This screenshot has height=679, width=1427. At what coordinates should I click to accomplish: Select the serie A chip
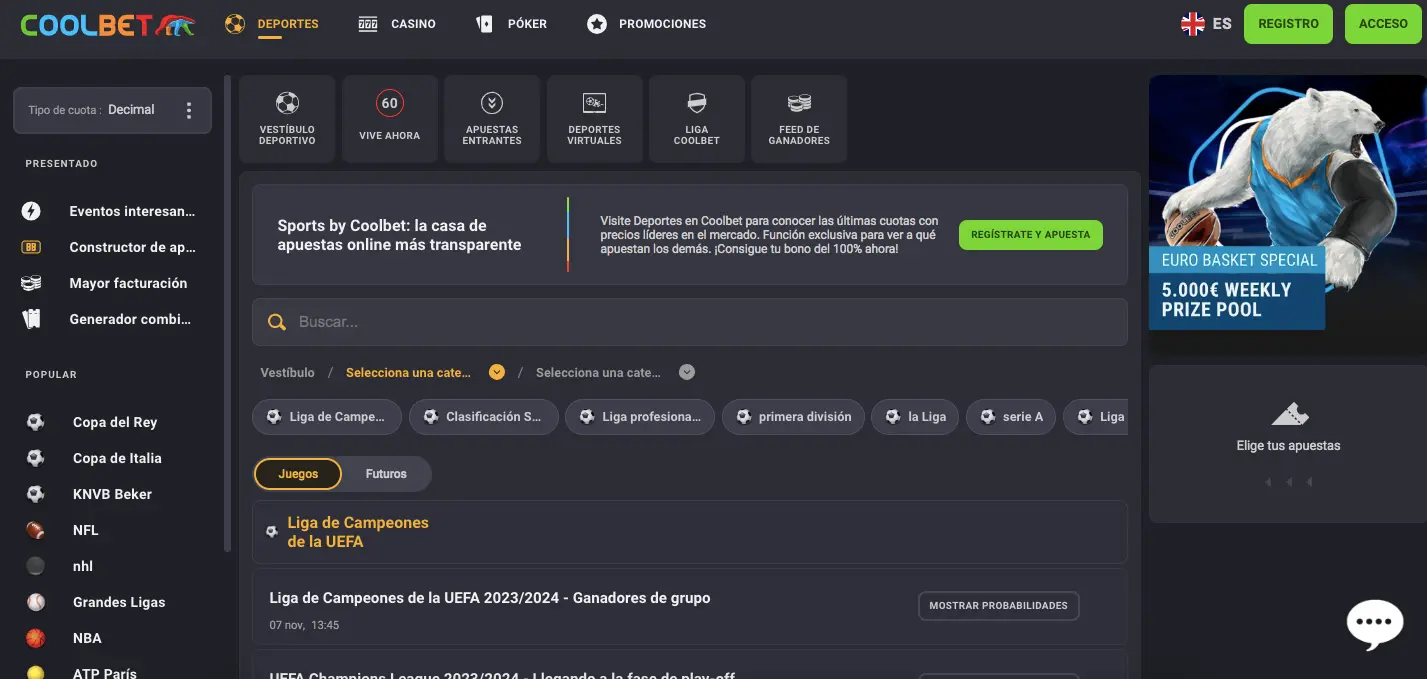(1010, 417)
